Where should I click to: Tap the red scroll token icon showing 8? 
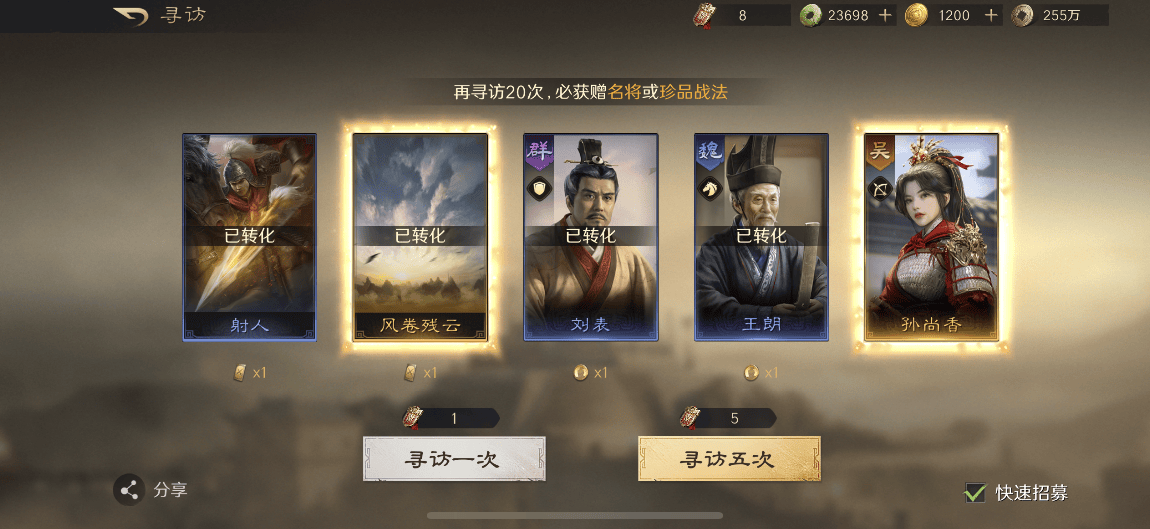[x=704, y=15]
